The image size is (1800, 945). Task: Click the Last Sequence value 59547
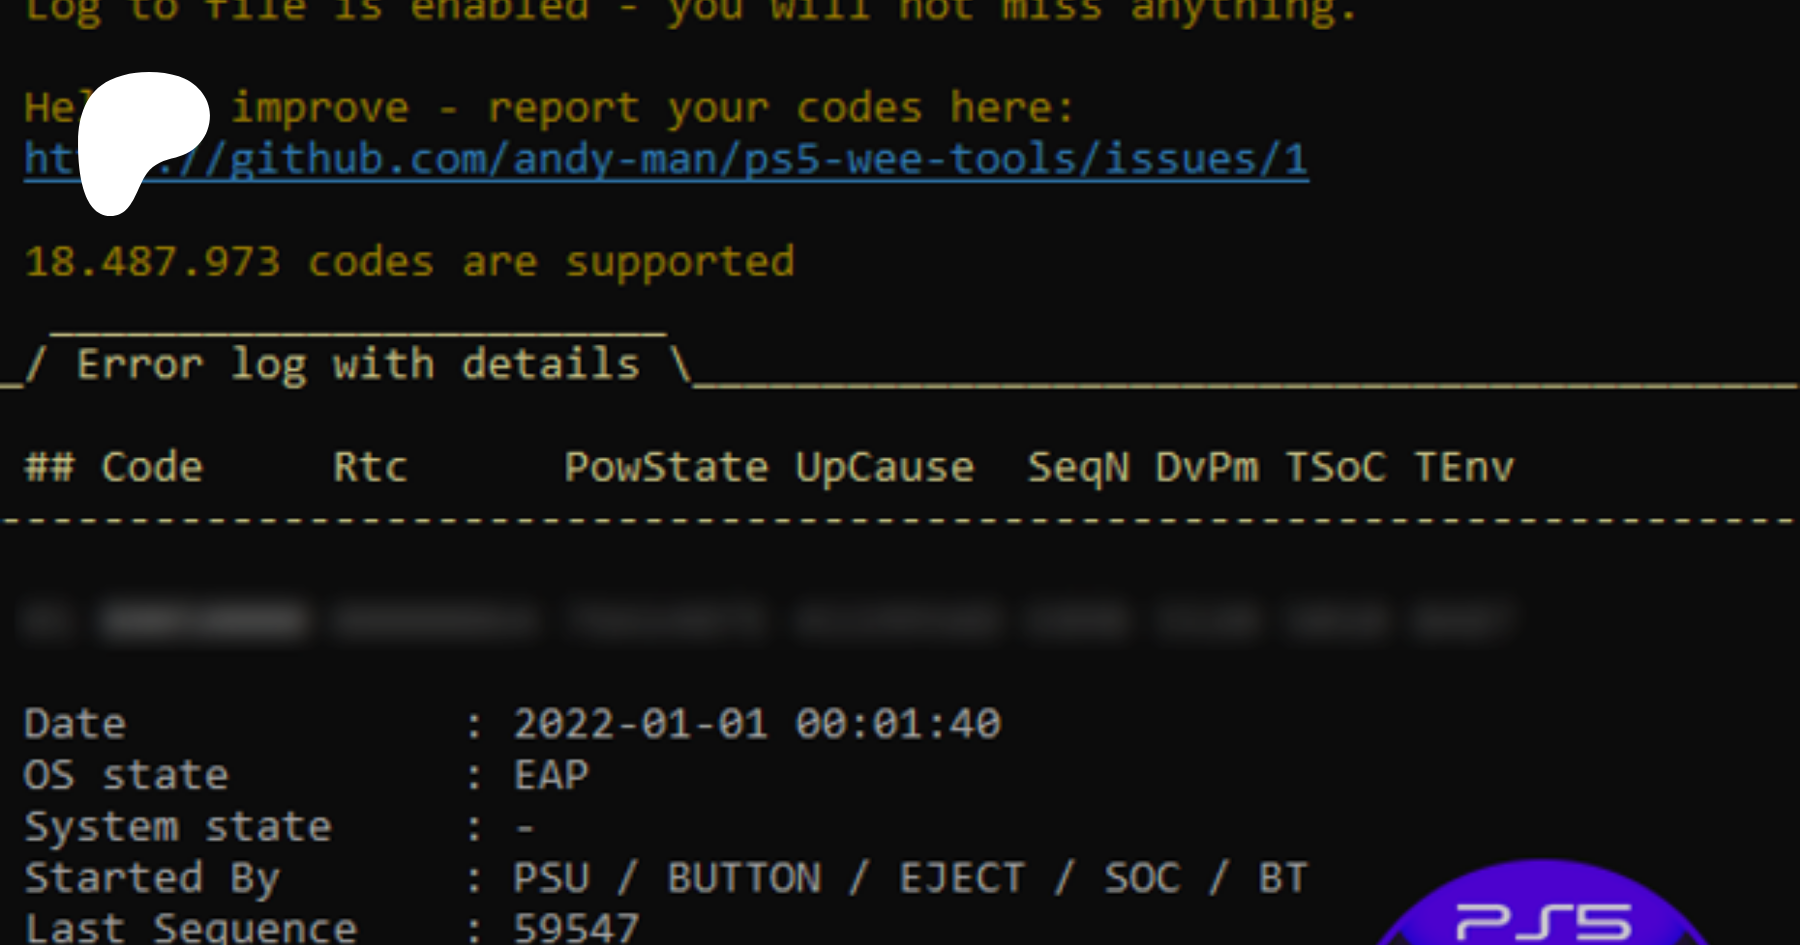[x=576, y=928]
